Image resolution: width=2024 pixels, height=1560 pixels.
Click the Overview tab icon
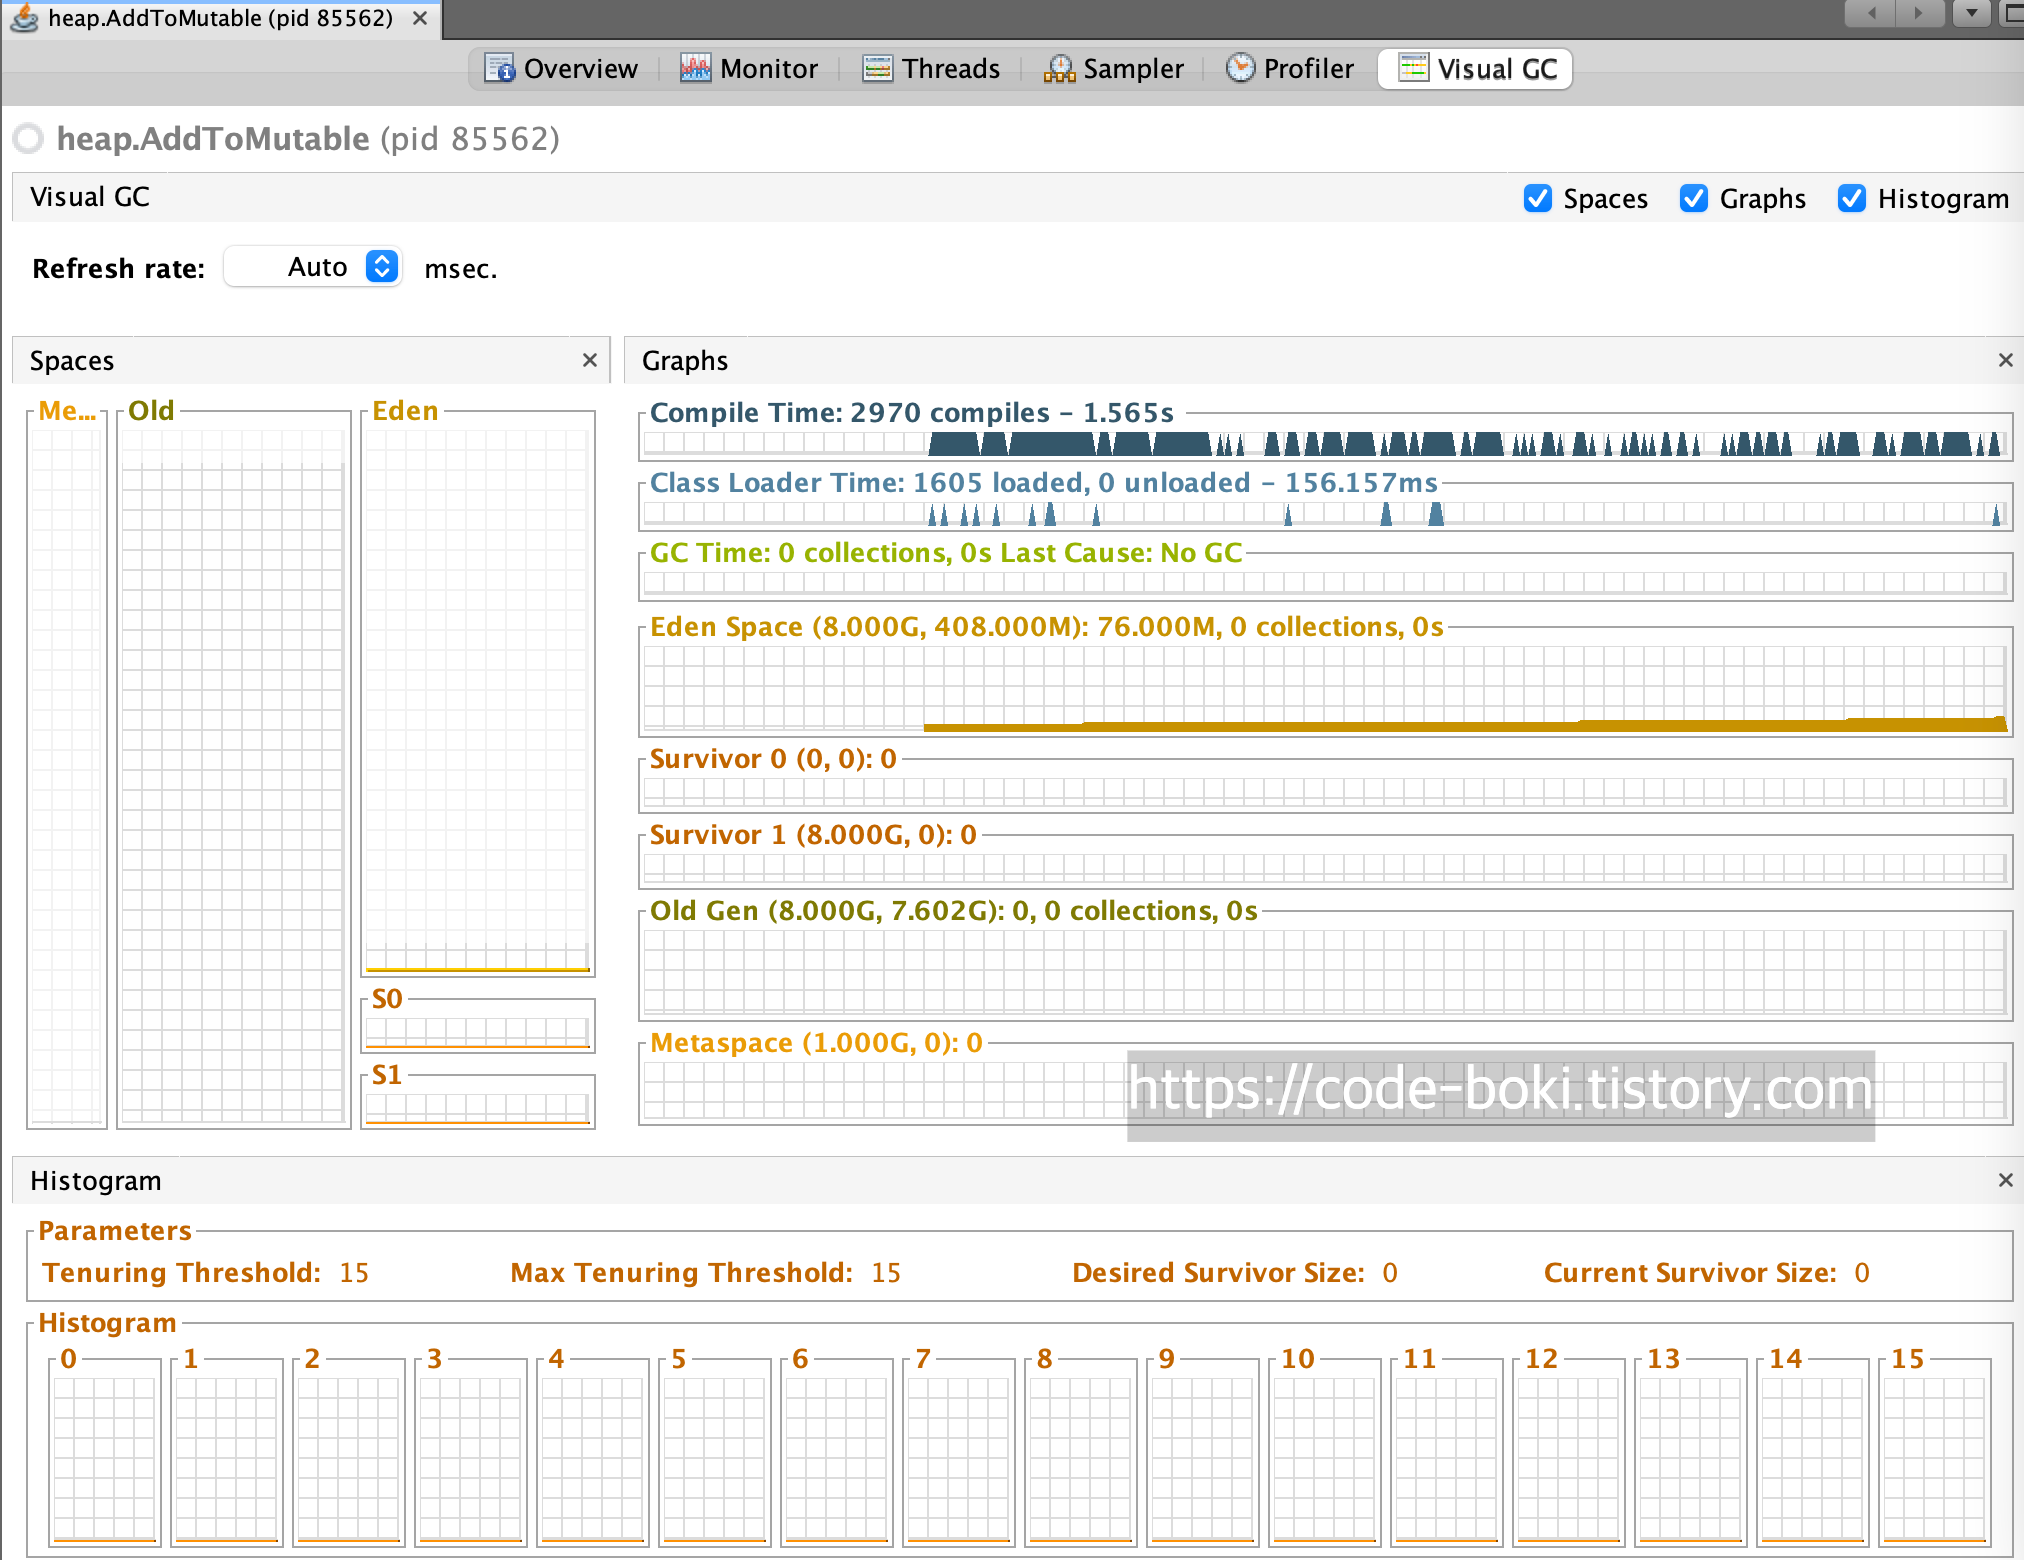[x=499, y=68]
